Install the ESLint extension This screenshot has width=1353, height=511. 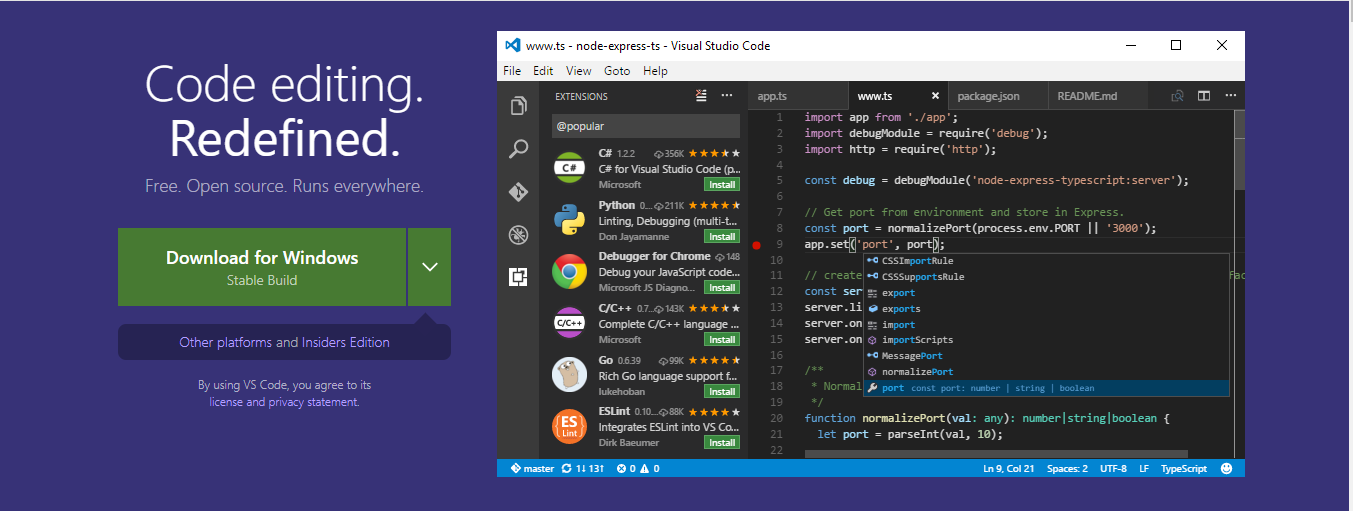(722, 443)
